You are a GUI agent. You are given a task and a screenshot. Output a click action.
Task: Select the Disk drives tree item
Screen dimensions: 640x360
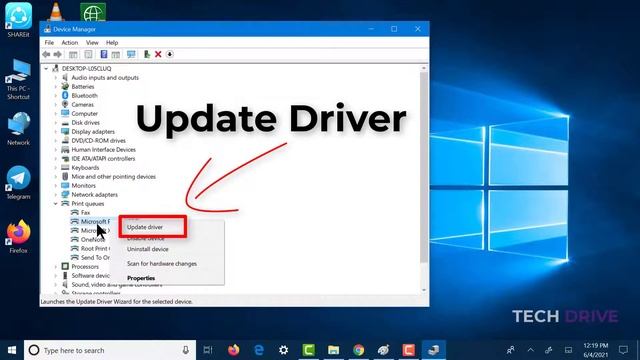tap(85, 122)
